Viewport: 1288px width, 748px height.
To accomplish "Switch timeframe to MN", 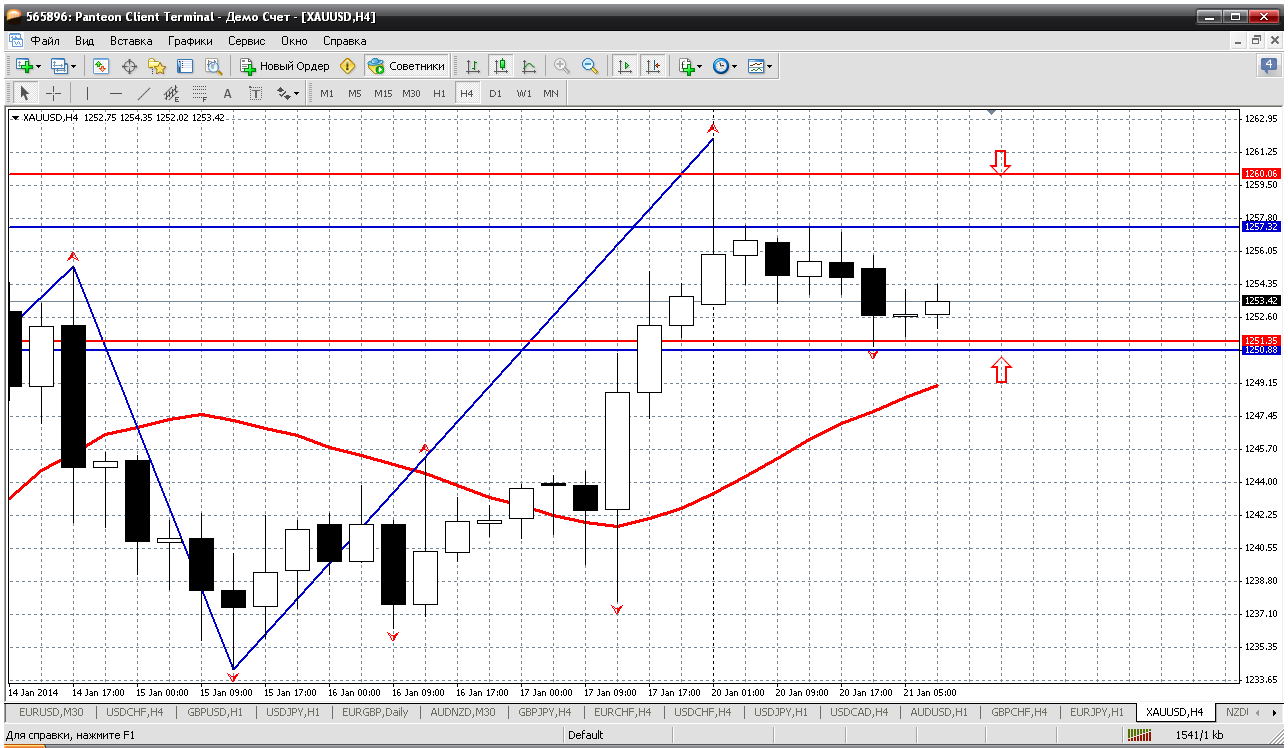I will (x=551, y=93).
